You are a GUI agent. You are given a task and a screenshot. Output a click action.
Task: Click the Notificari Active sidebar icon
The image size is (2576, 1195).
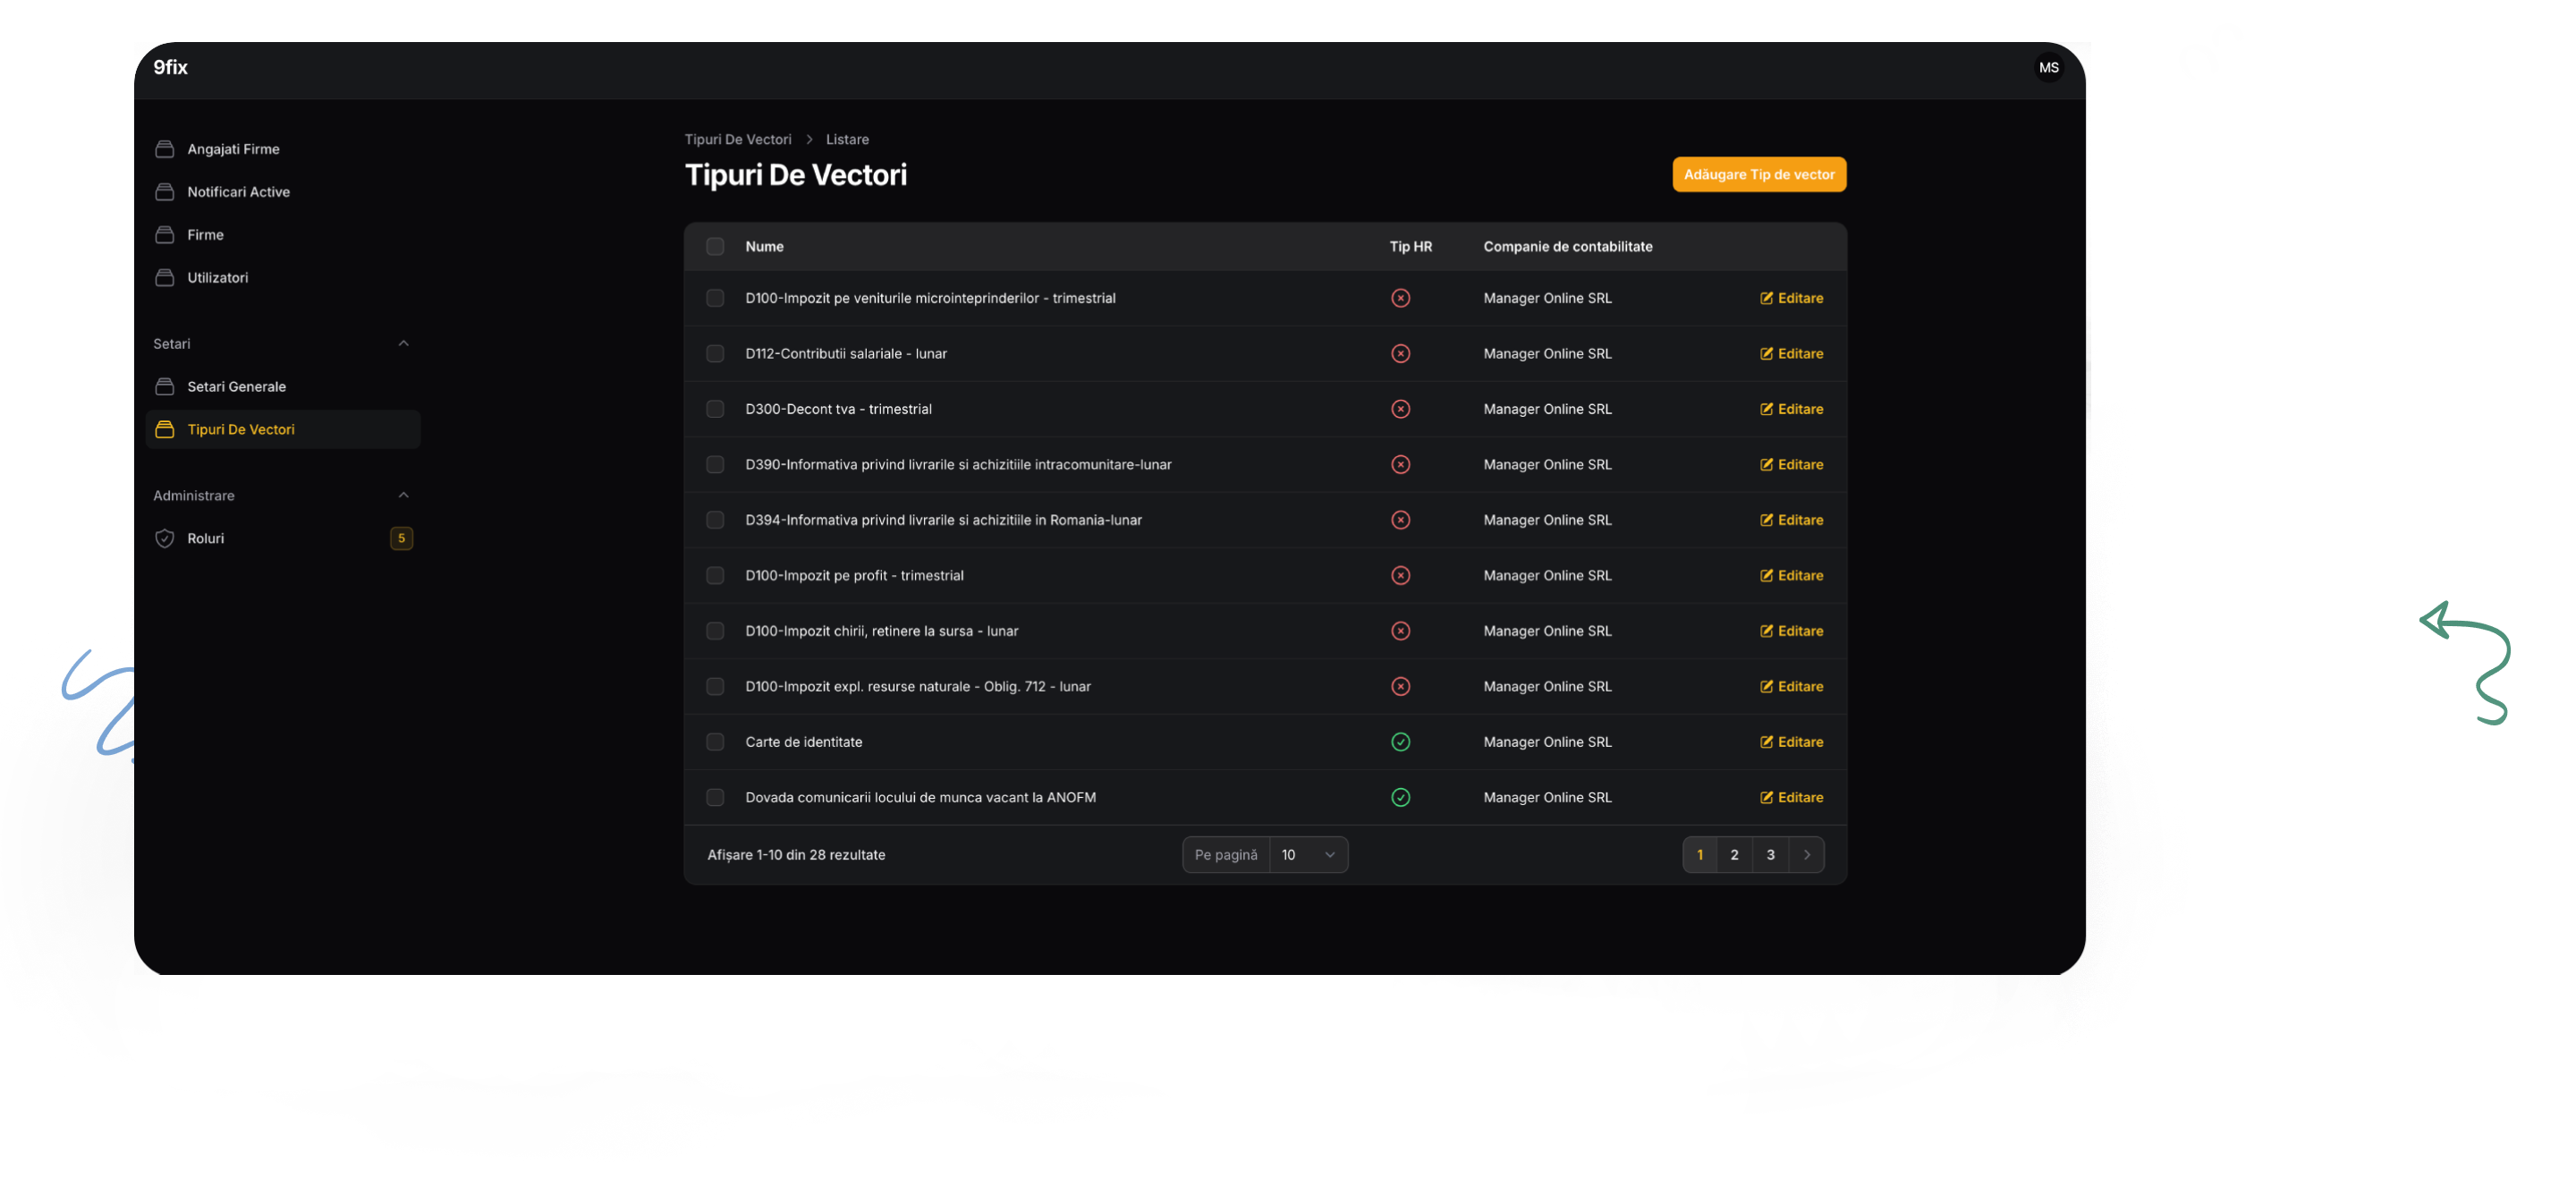(165, 192)
